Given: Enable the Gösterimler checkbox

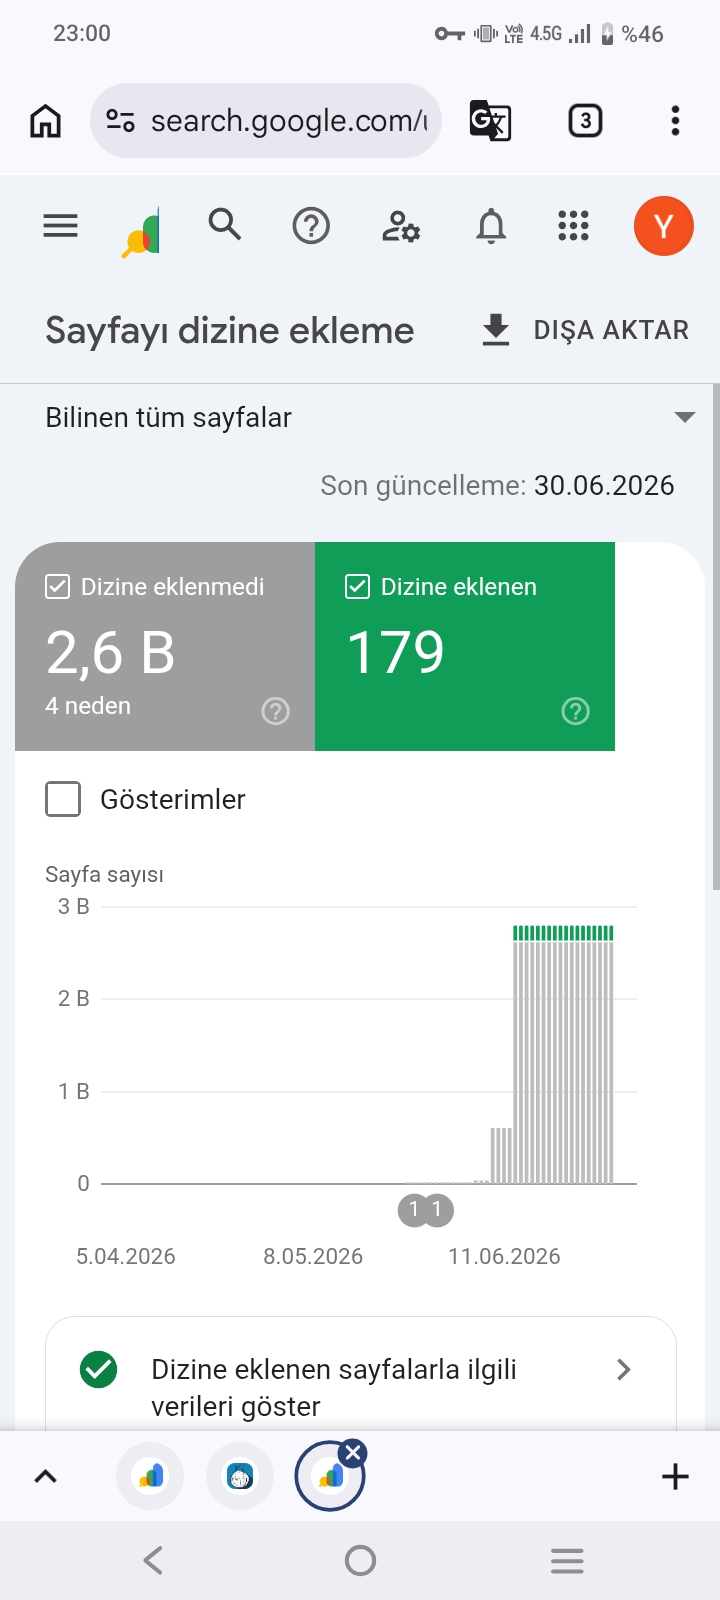Looking at the screenshot, I should coord(63,799).
